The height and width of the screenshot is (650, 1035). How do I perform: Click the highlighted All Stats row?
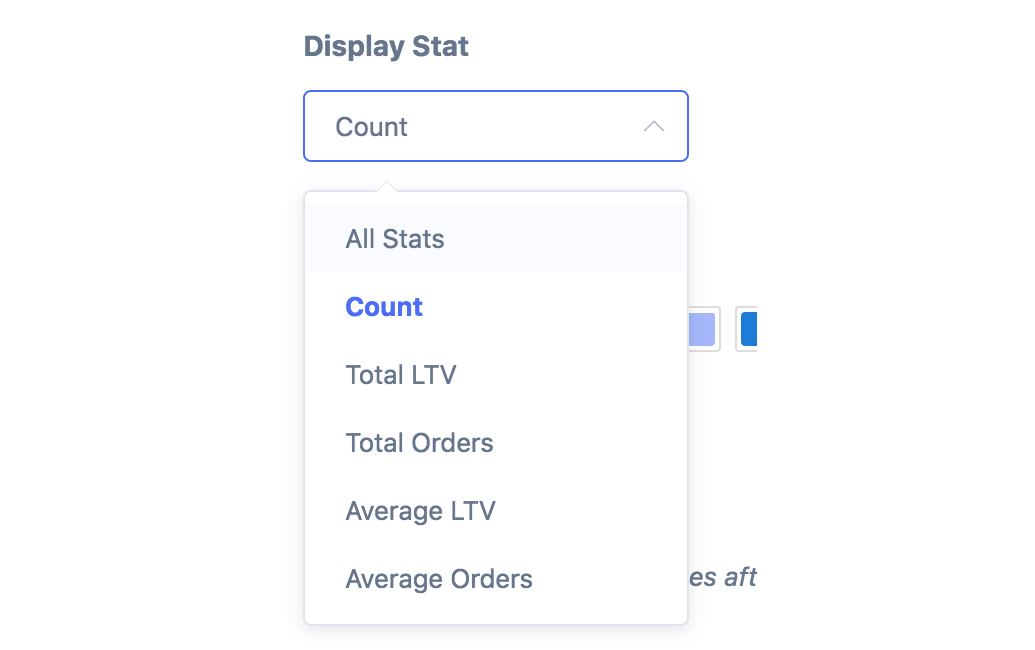(x=495, y=239)
